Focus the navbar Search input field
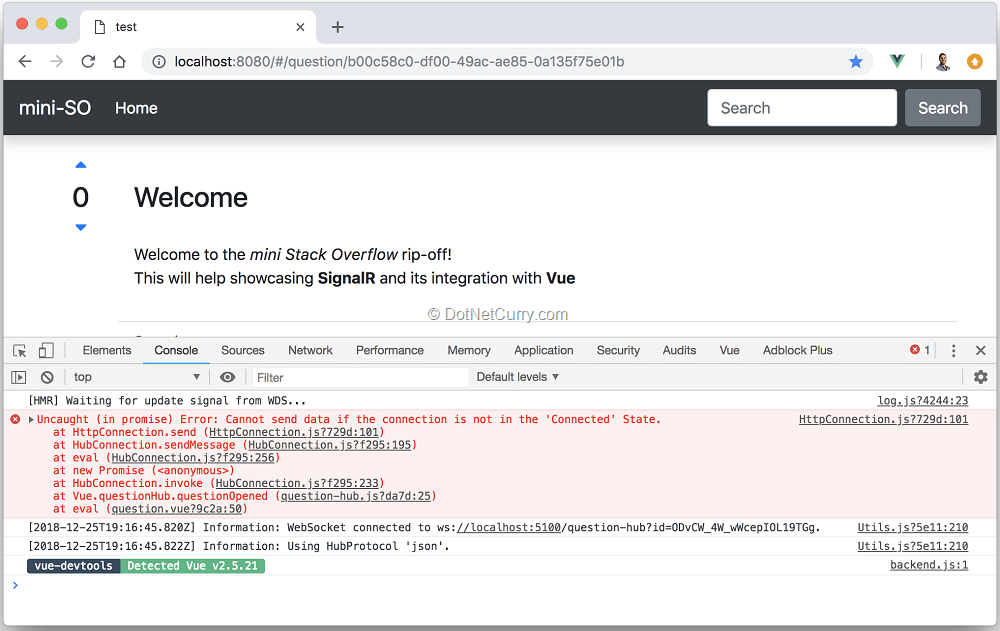The image size is (1000, 631). pos(802,108)
